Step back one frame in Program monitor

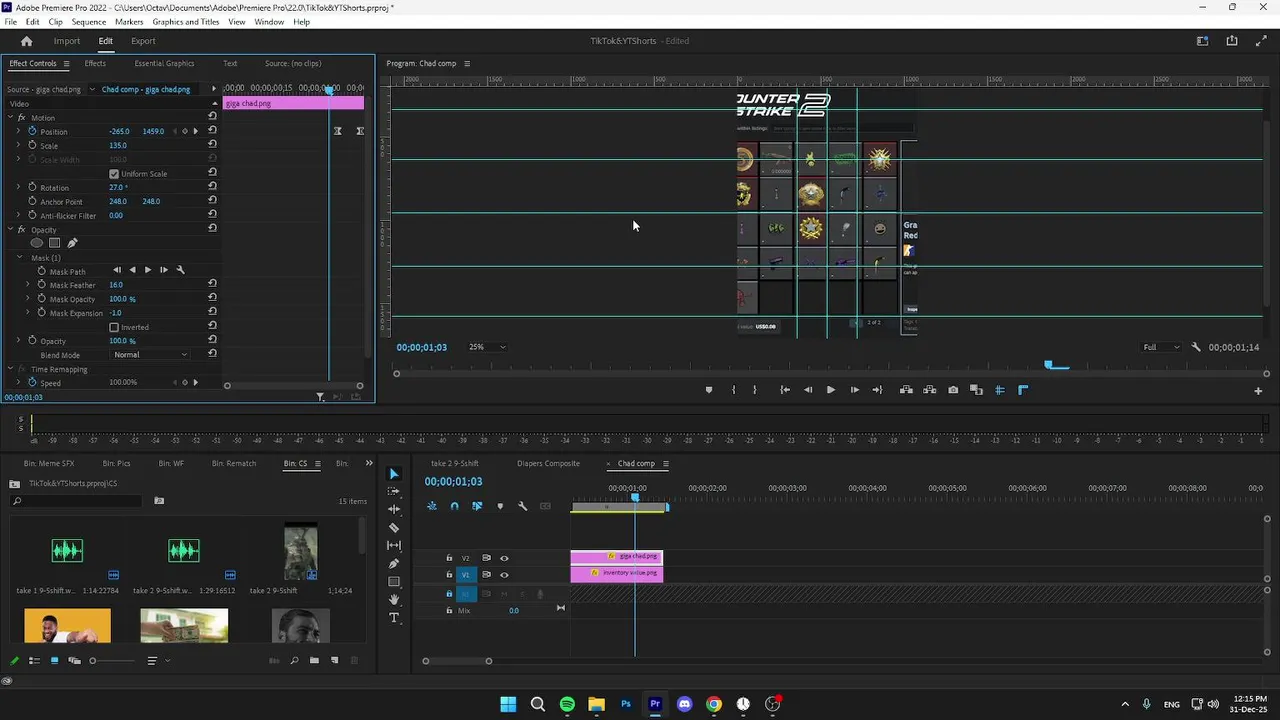[x=808, y=390]
